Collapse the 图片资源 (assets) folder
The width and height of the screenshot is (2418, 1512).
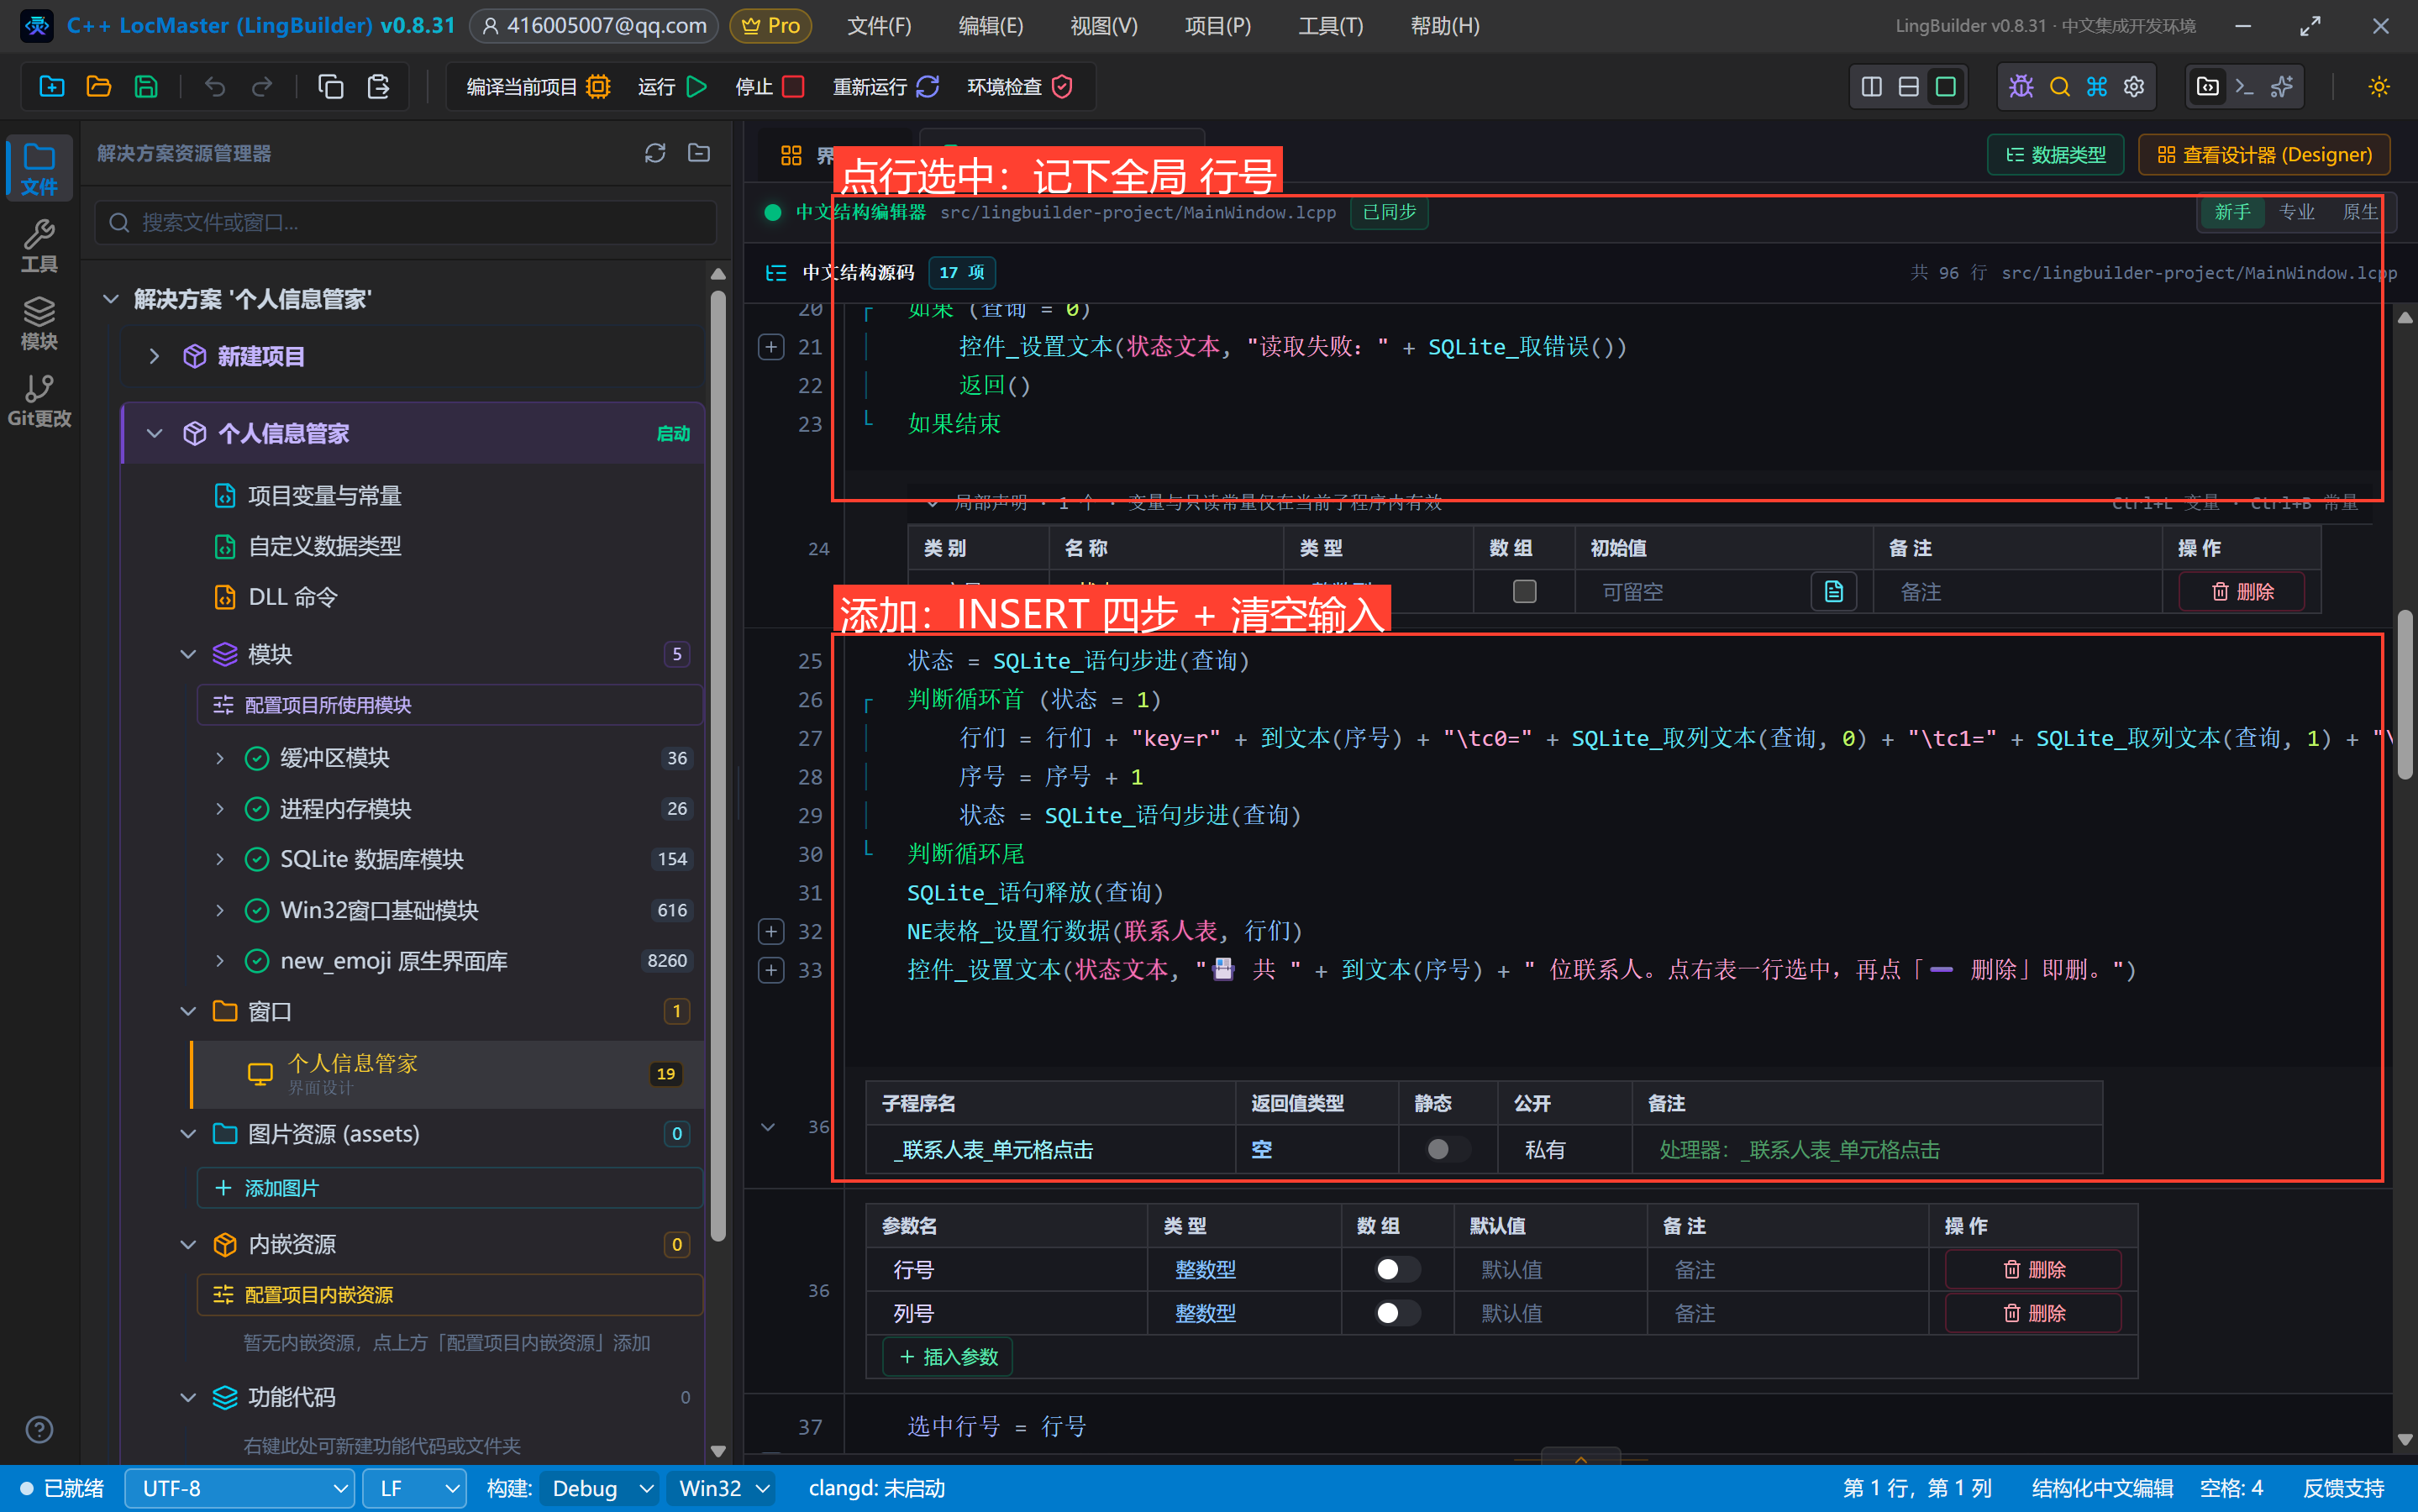point(188,1134)
